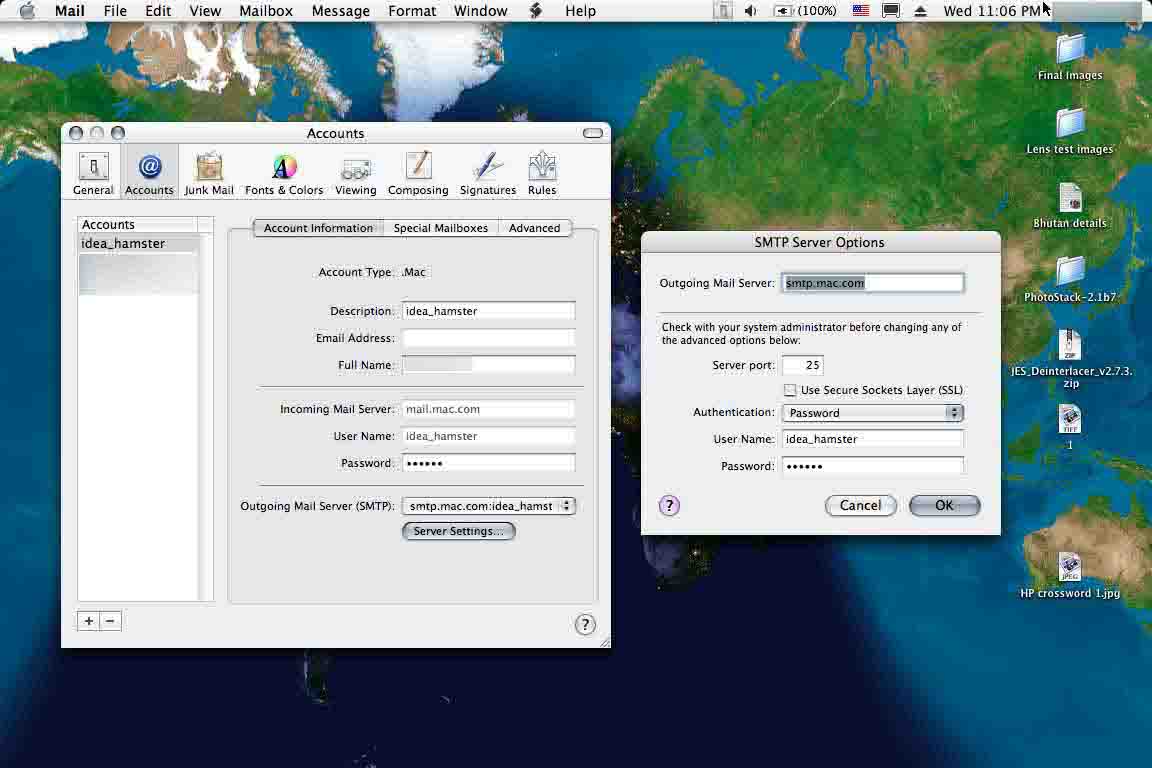This screenshot has width=1152, height=768.
Task: Switch to the Advanced tab
Action: [534, 228]
